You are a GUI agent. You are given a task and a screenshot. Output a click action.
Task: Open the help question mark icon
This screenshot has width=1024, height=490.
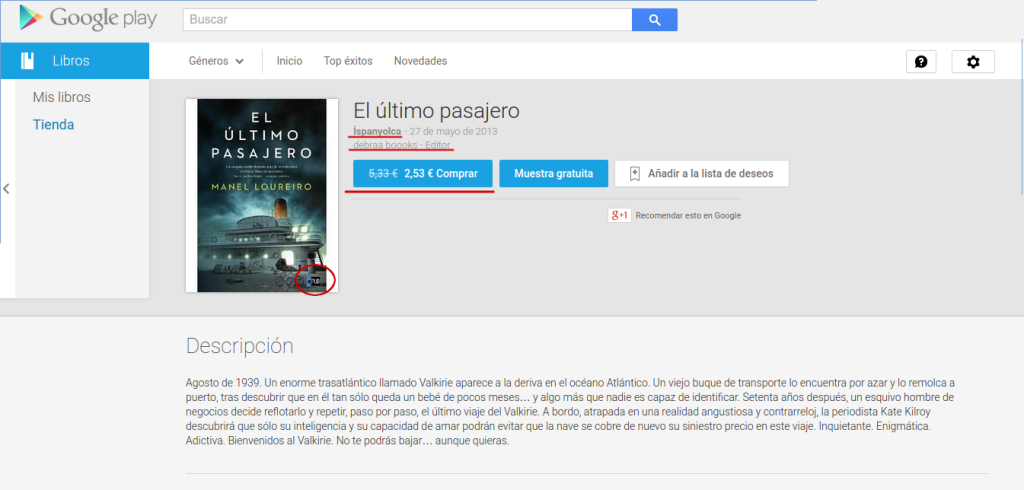921,61
